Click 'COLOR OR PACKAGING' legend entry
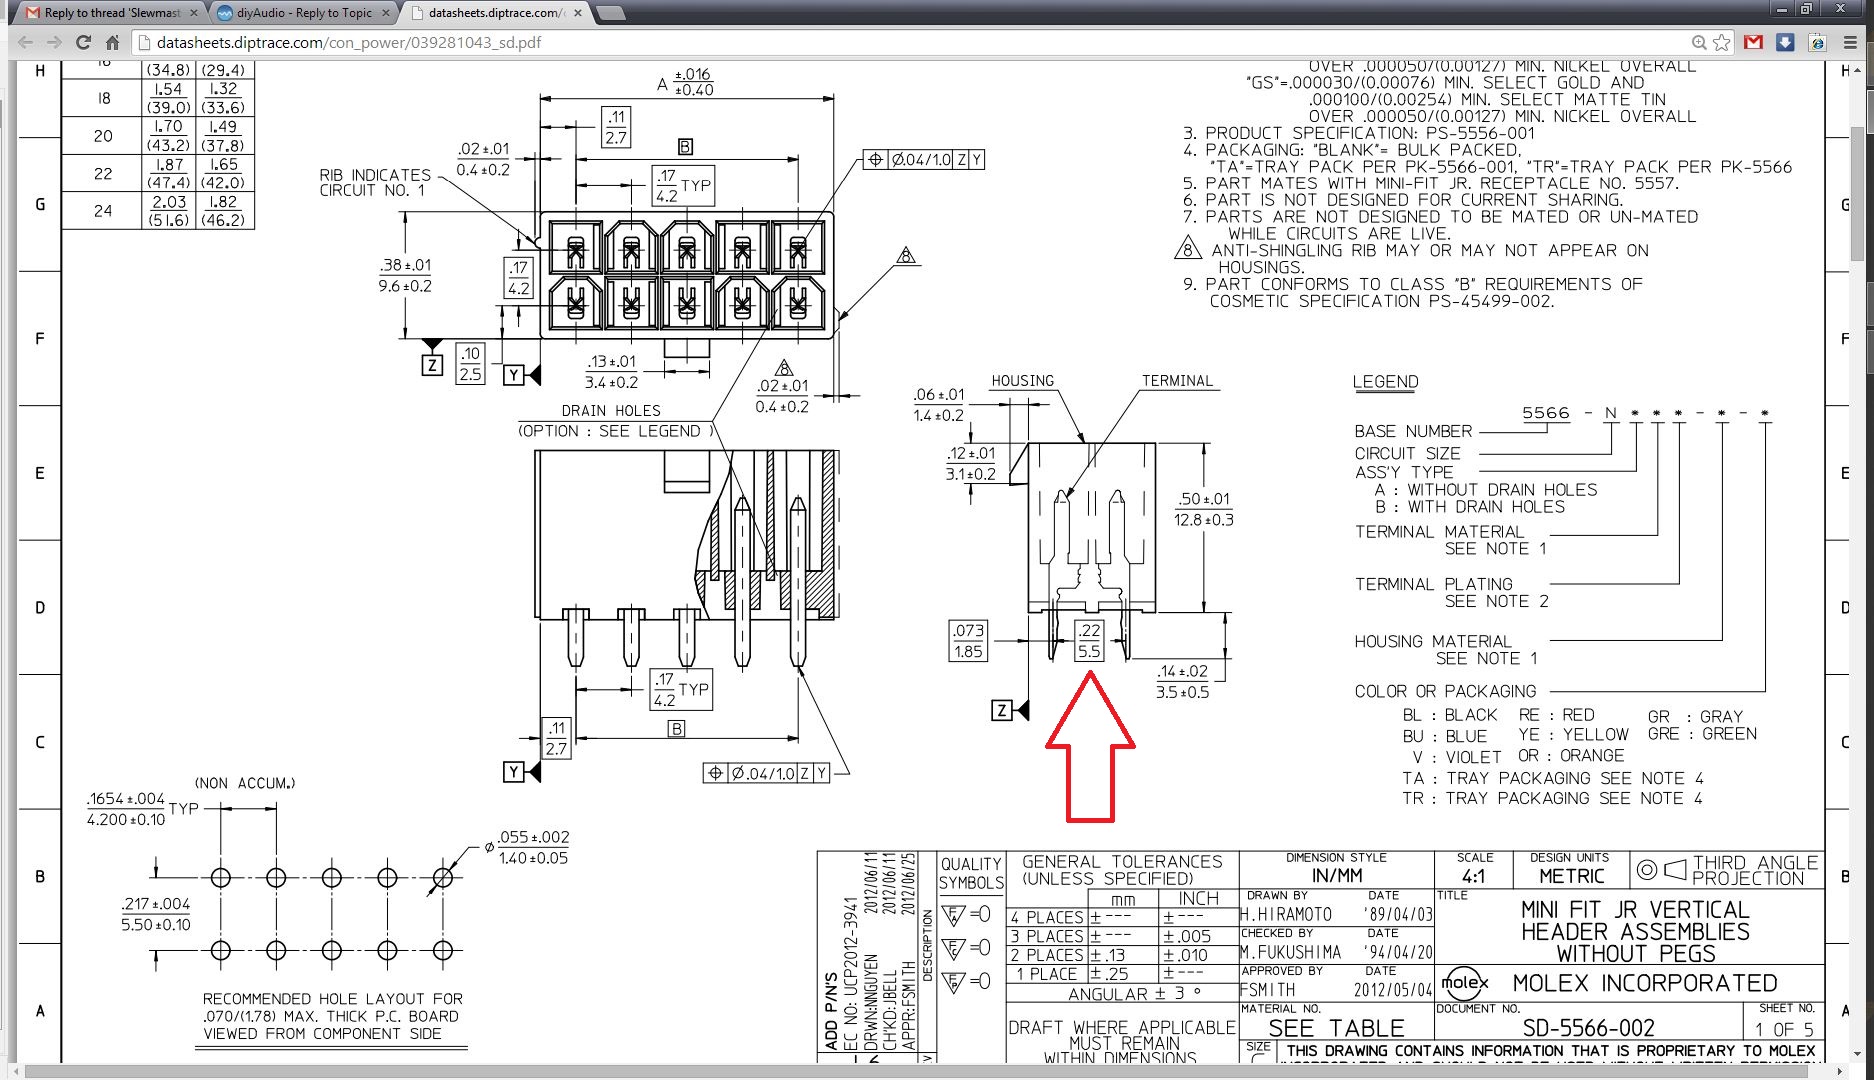 point(1445,691)
